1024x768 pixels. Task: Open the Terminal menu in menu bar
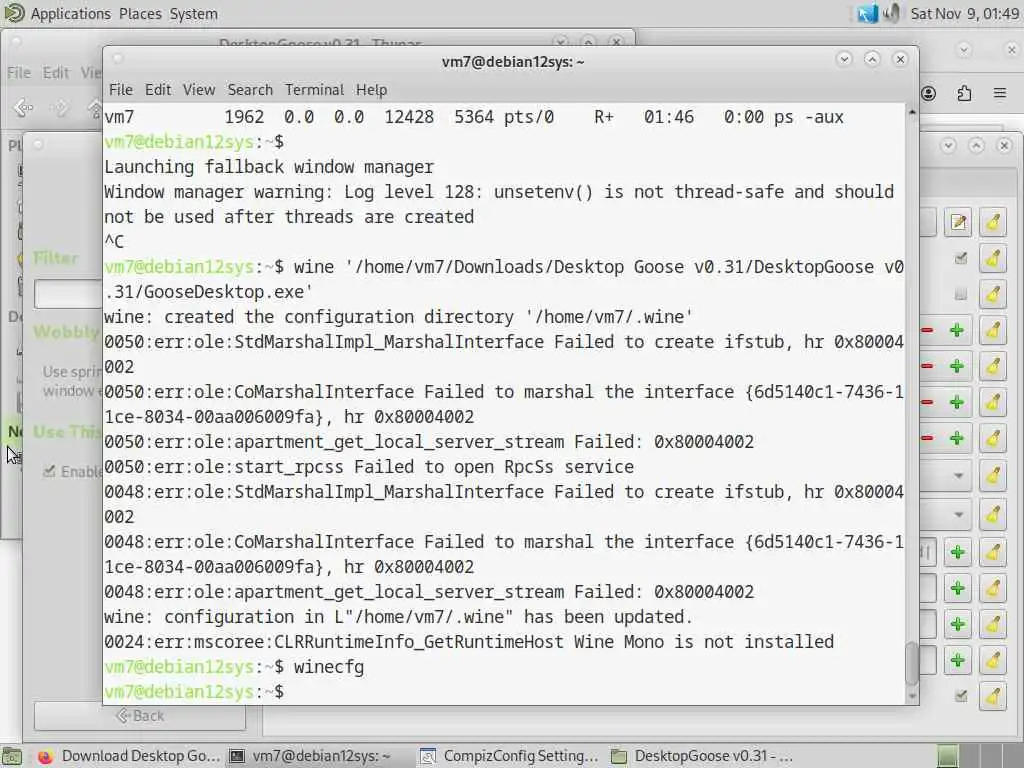(x=314, y=89)
